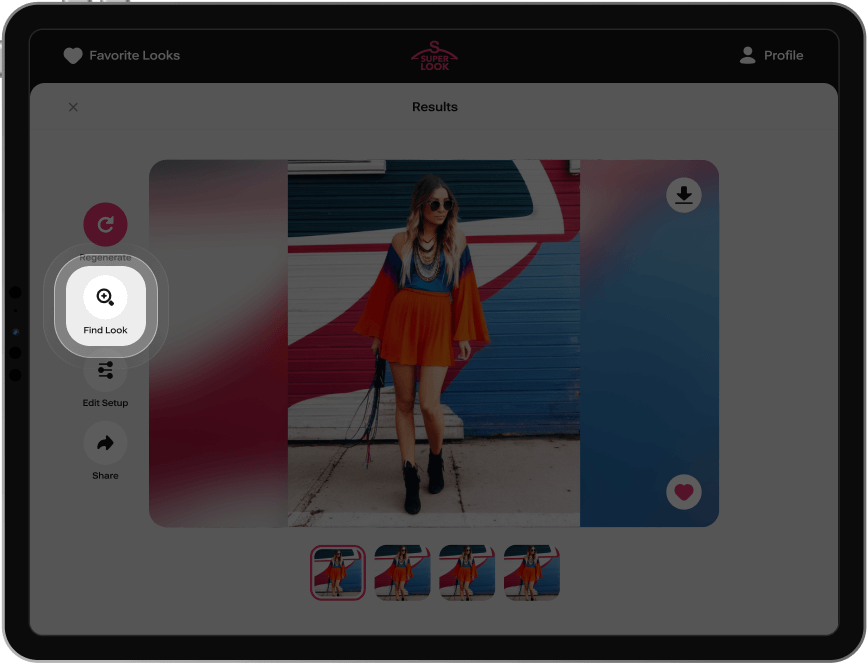
Task: Select the second result thumbnail
Action: coord(402,573)
